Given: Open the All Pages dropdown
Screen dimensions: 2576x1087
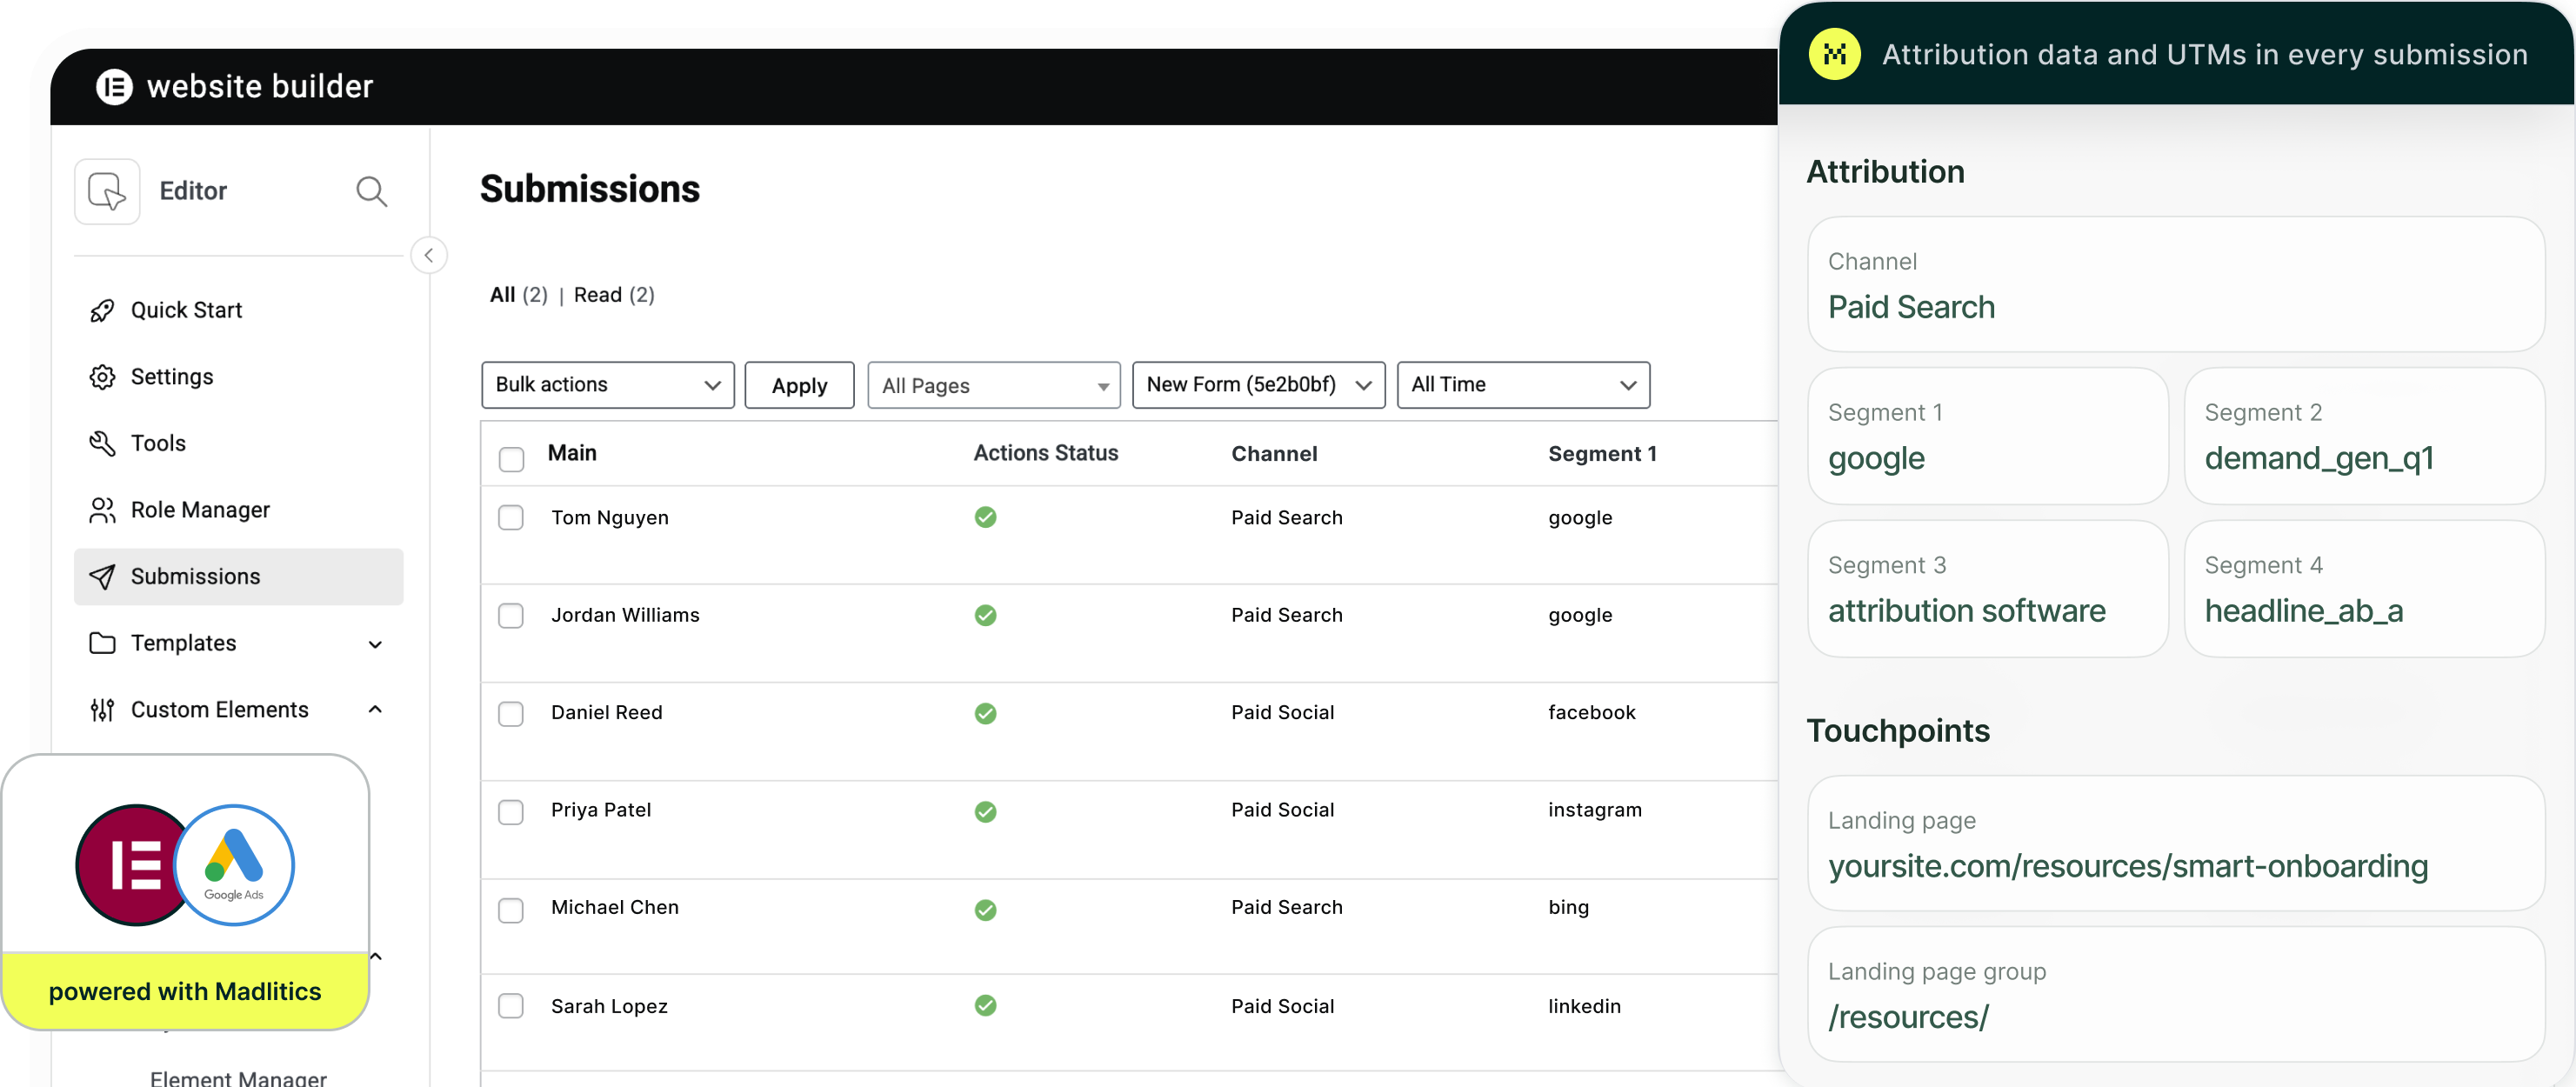Looking at the screenshot, I should [x=994, y=385].
